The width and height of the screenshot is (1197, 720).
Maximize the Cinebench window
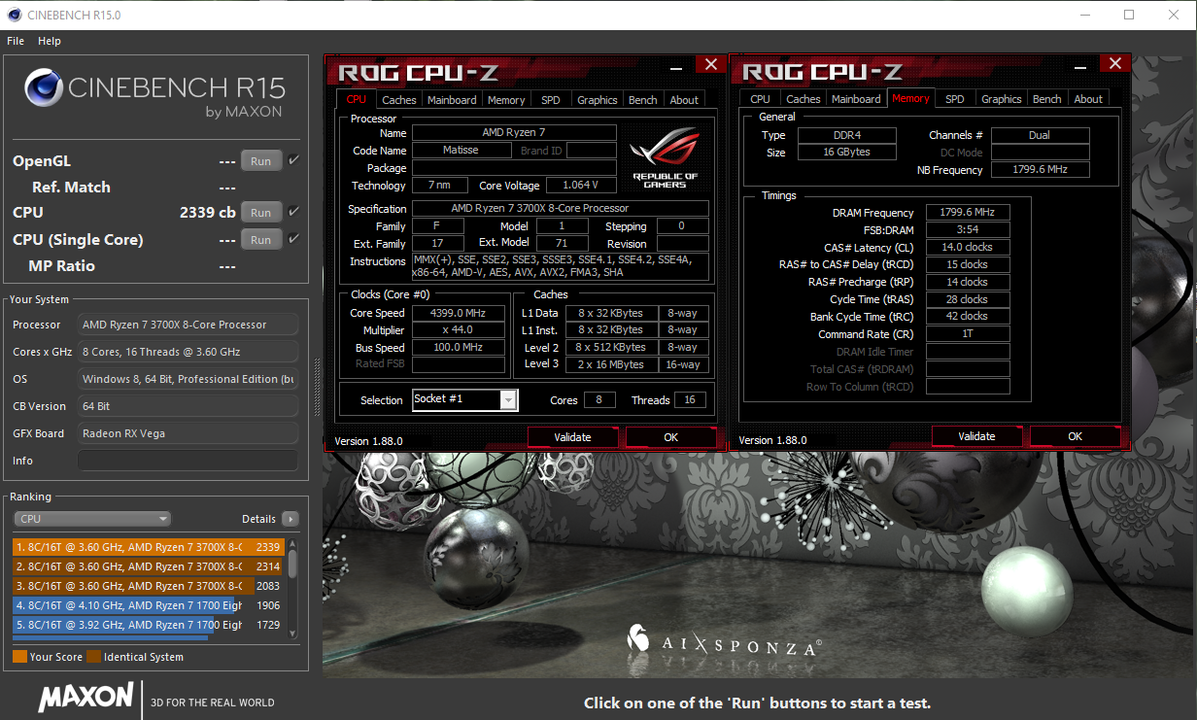coord(1129,15)
